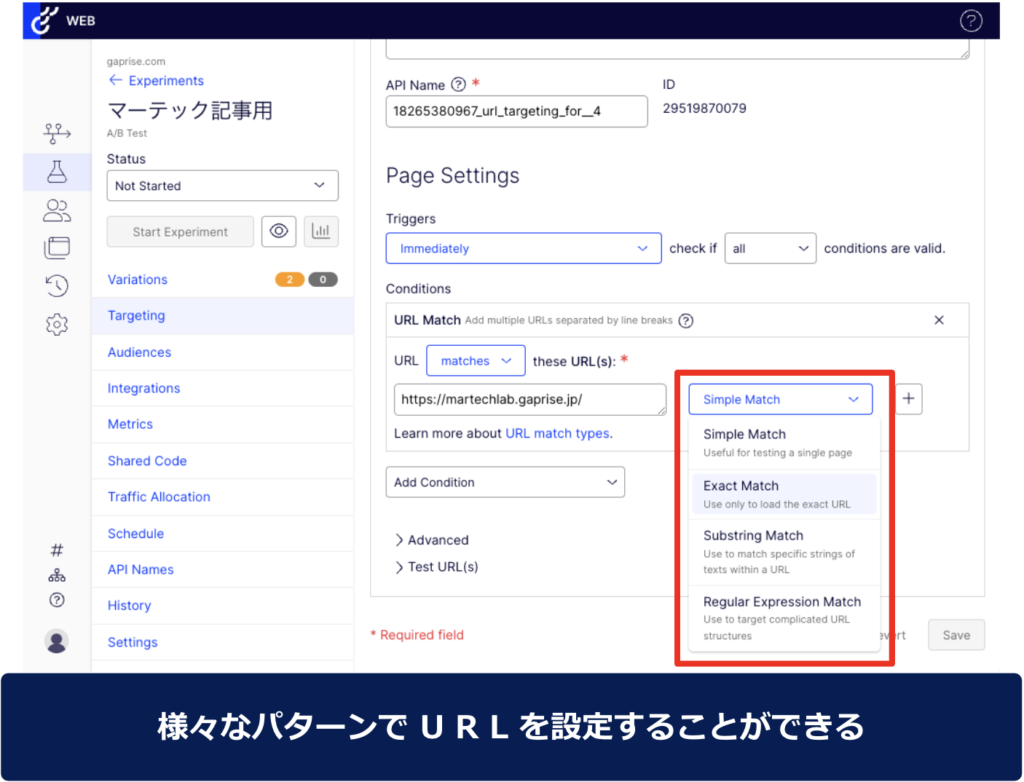Click the Settings gear icon in sidebar
Viewport: 1024px width, 782px height.
coord(57,324)
